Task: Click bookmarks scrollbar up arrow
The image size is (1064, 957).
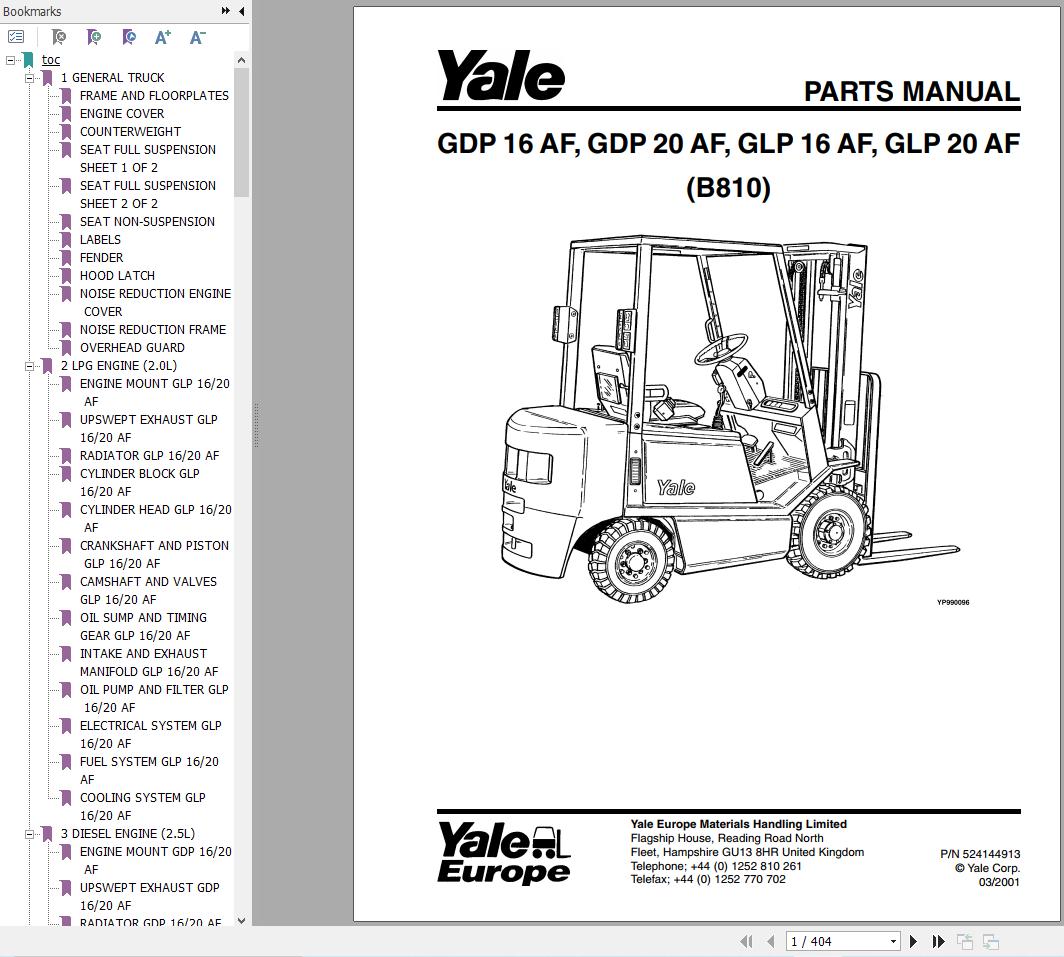Action: point(242,60)
